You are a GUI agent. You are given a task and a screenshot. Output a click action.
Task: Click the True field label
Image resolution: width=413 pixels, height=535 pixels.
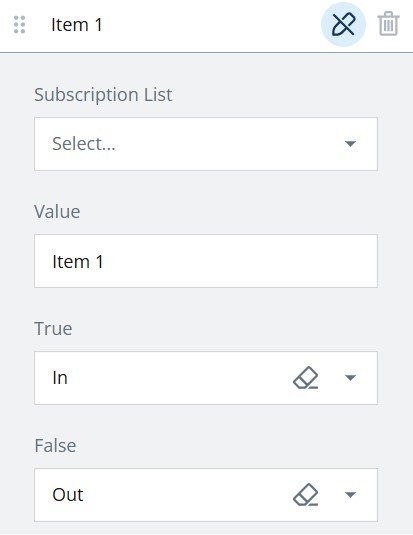53,329
